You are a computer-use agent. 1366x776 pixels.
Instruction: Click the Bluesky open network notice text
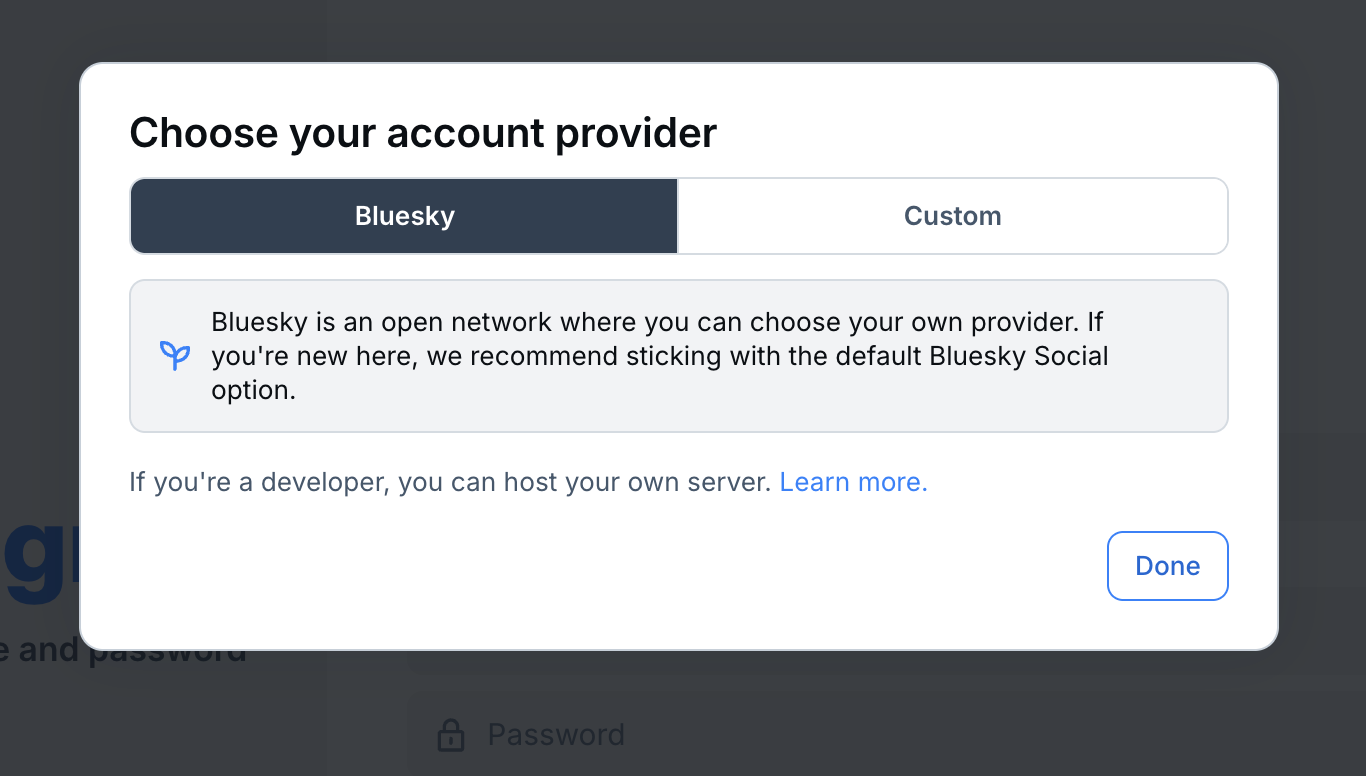pos(660,356)
